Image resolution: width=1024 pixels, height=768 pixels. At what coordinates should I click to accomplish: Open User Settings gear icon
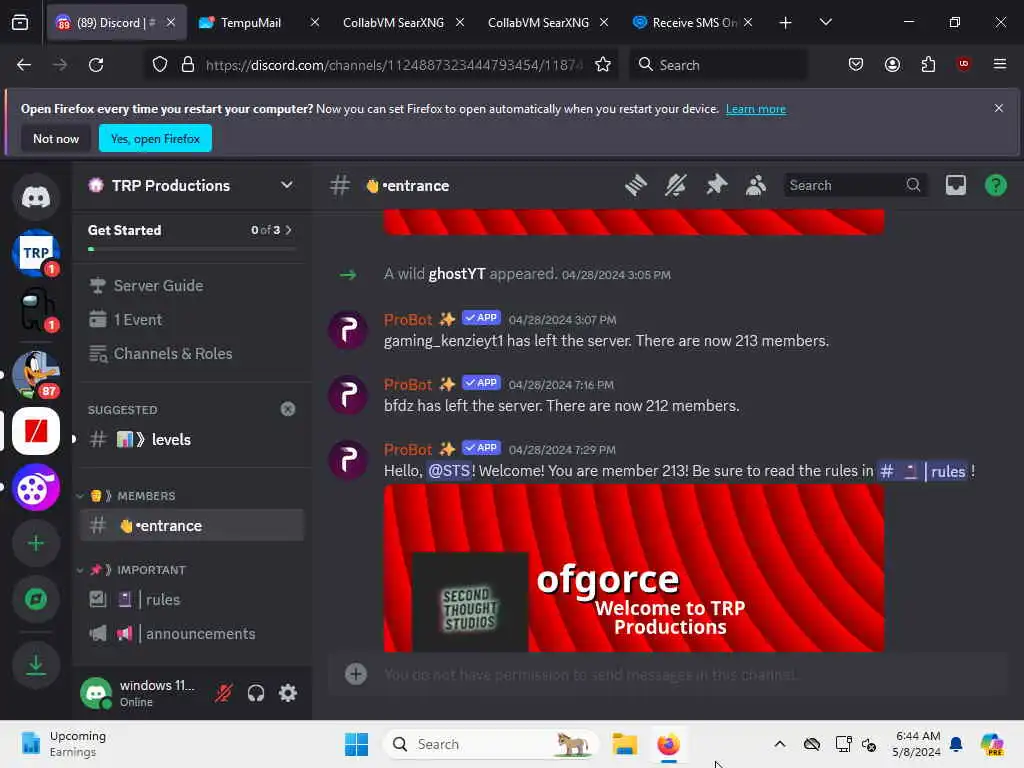(288, 693)
